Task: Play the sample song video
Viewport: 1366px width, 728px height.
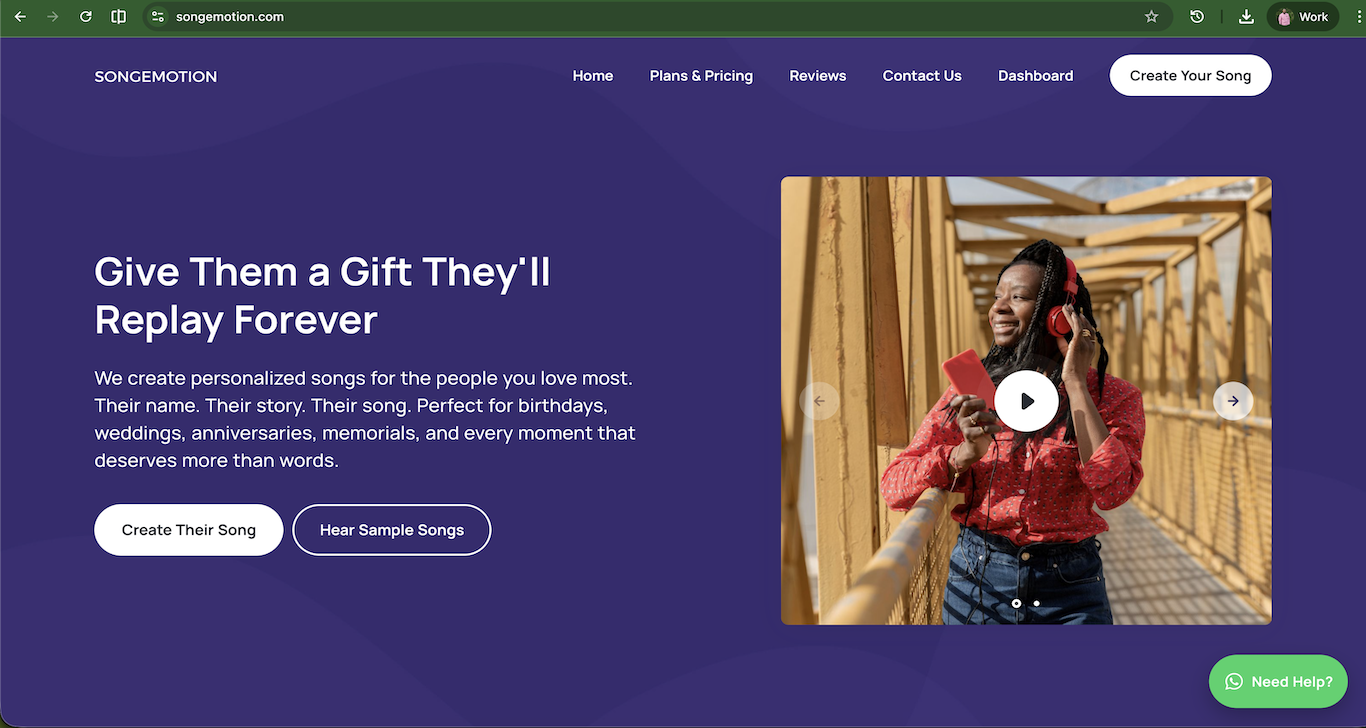Action: click(x=1026, y=401)
